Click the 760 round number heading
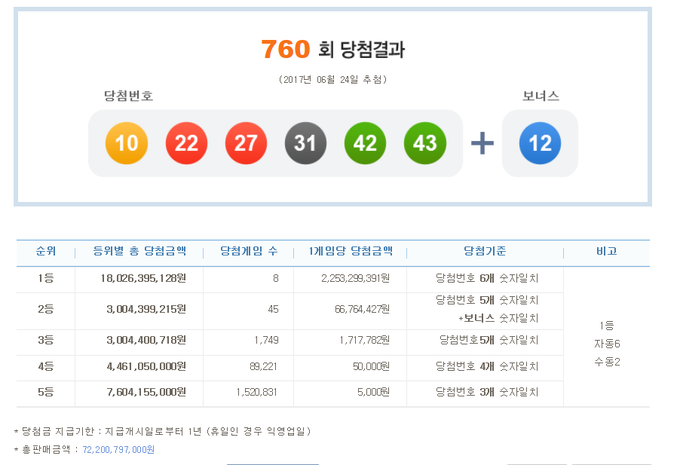 click(283, 48)
